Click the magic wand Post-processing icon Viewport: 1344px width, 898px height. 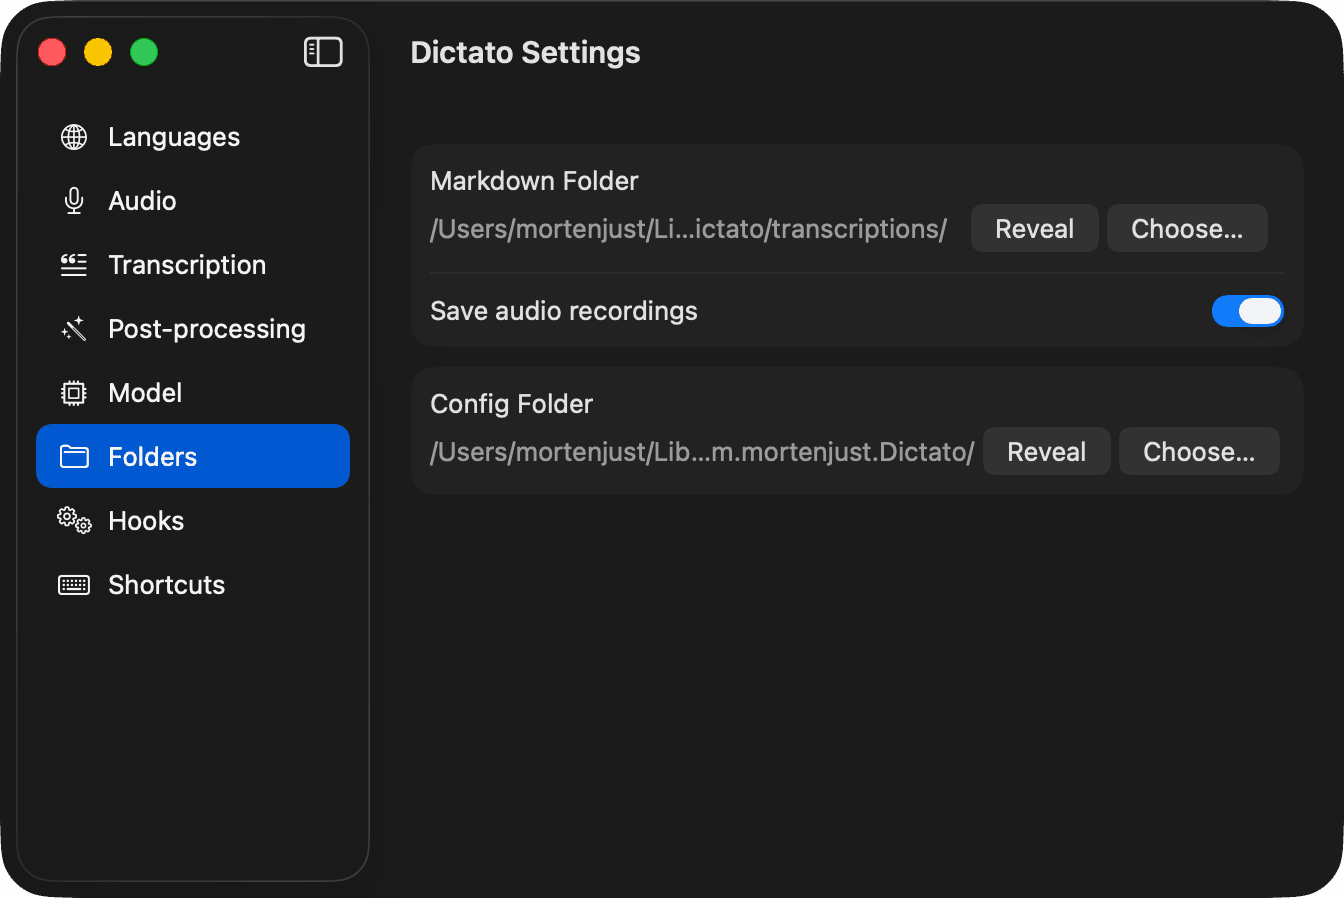point(73,328)
